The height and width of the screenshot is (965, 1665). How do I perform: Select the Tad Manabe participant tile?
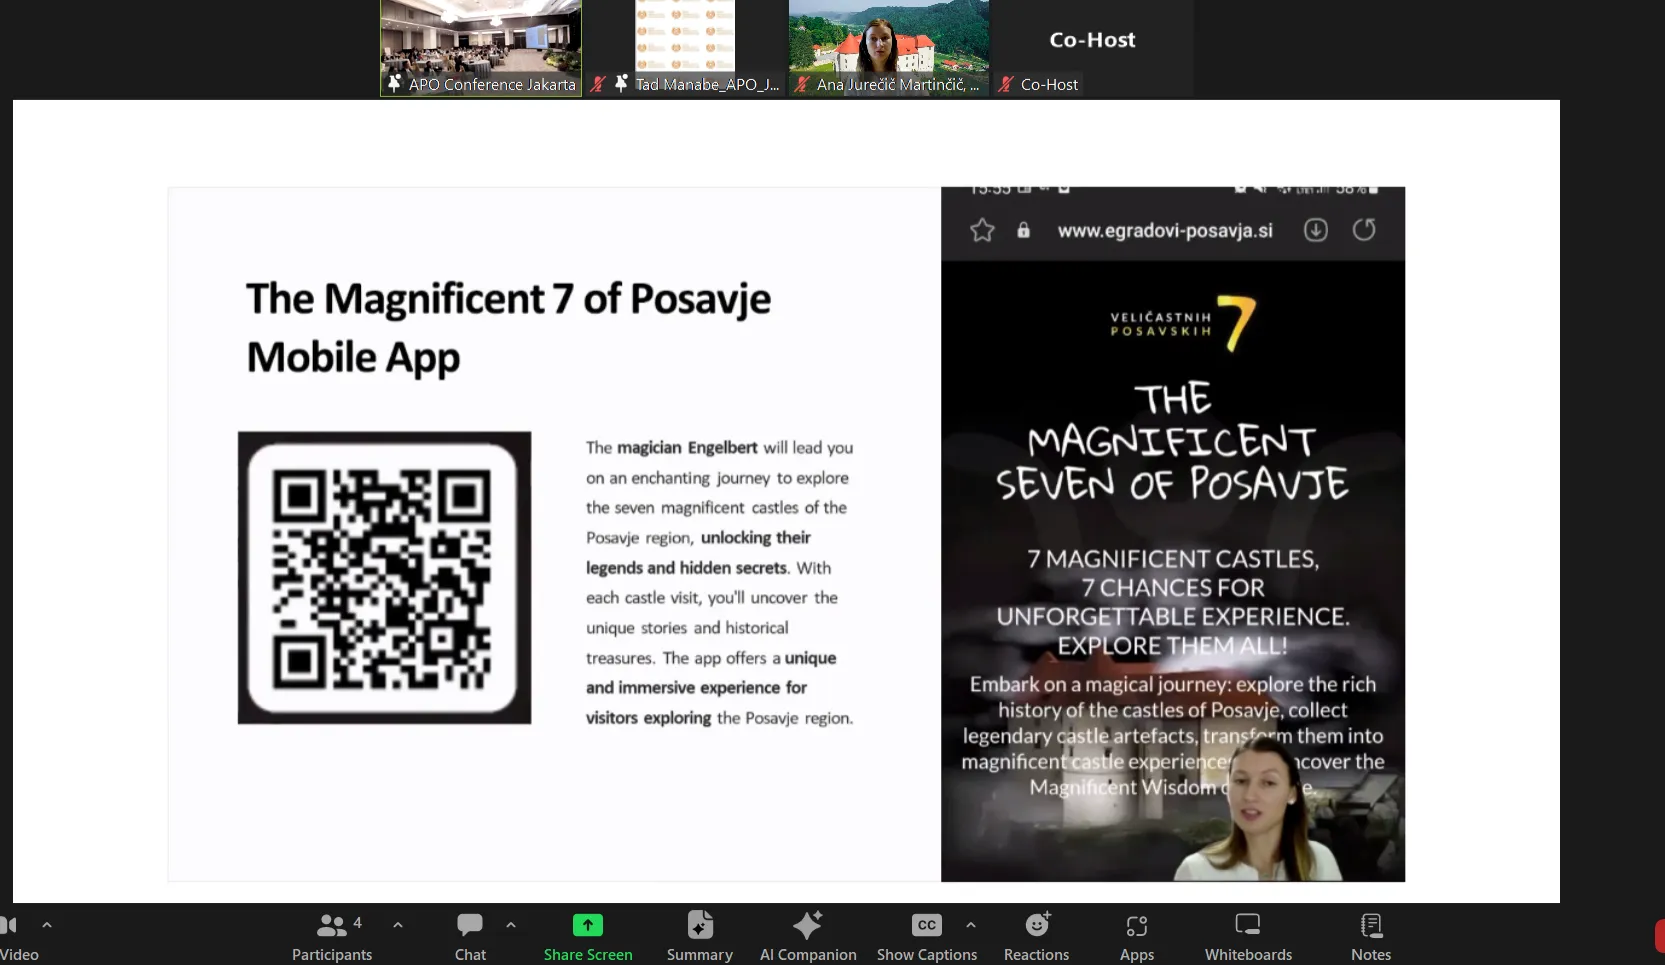tap(685, 47)
